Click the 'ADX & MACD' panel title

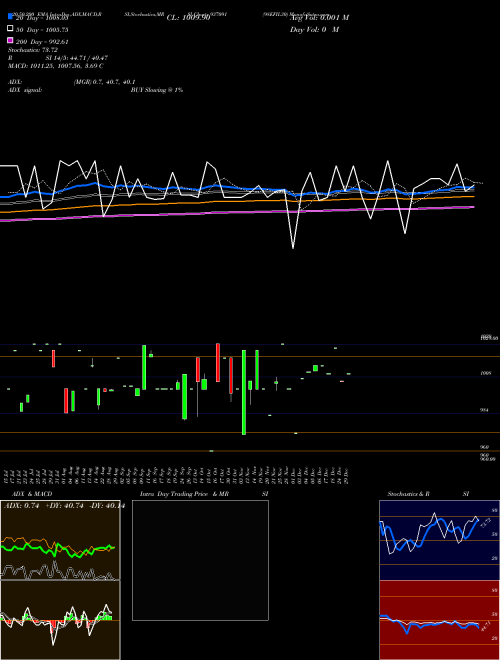pyautogui.click(x=32, y=494)
